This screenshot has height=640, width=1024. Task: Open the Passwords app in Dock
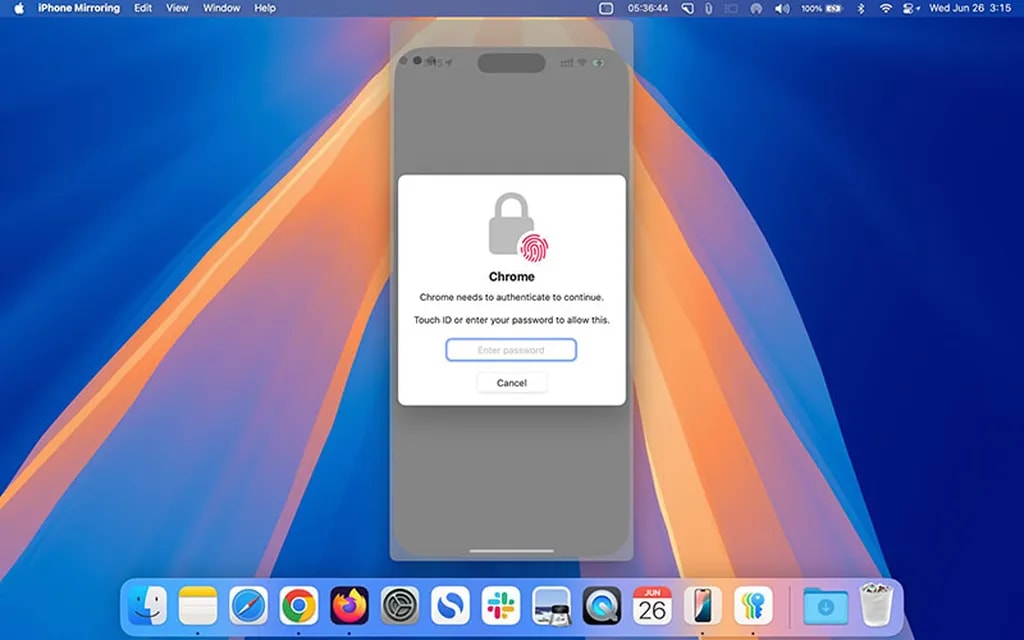[753, 606]
